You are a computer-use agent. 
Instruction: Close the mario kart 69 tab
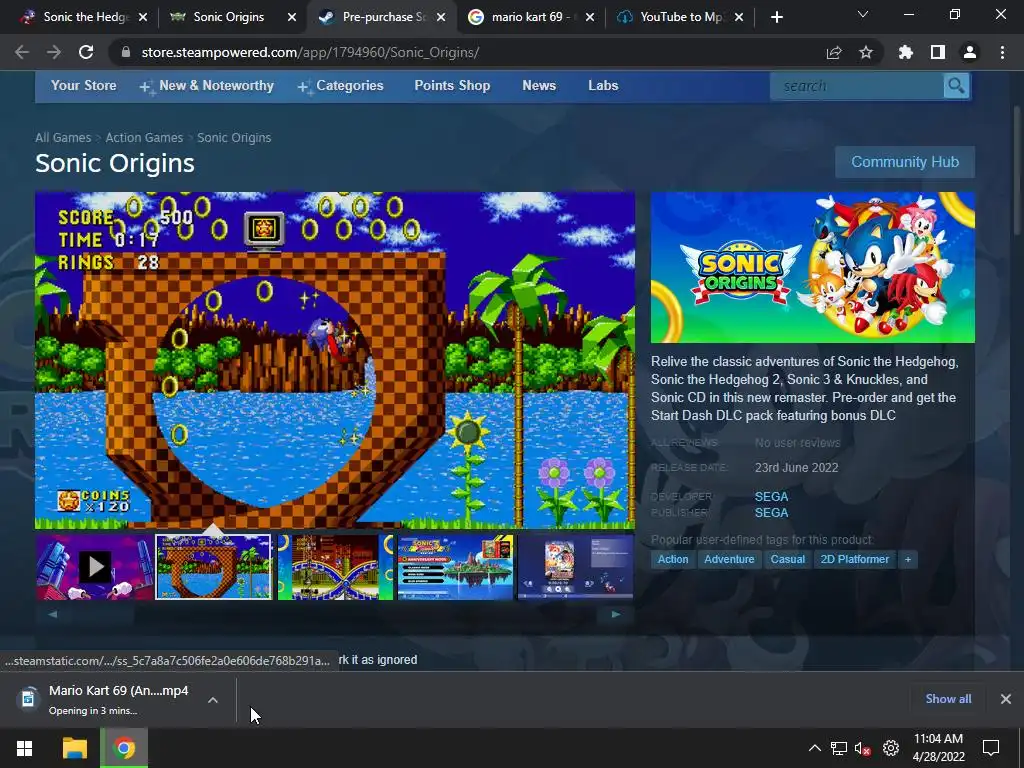(x=590, y=17)
